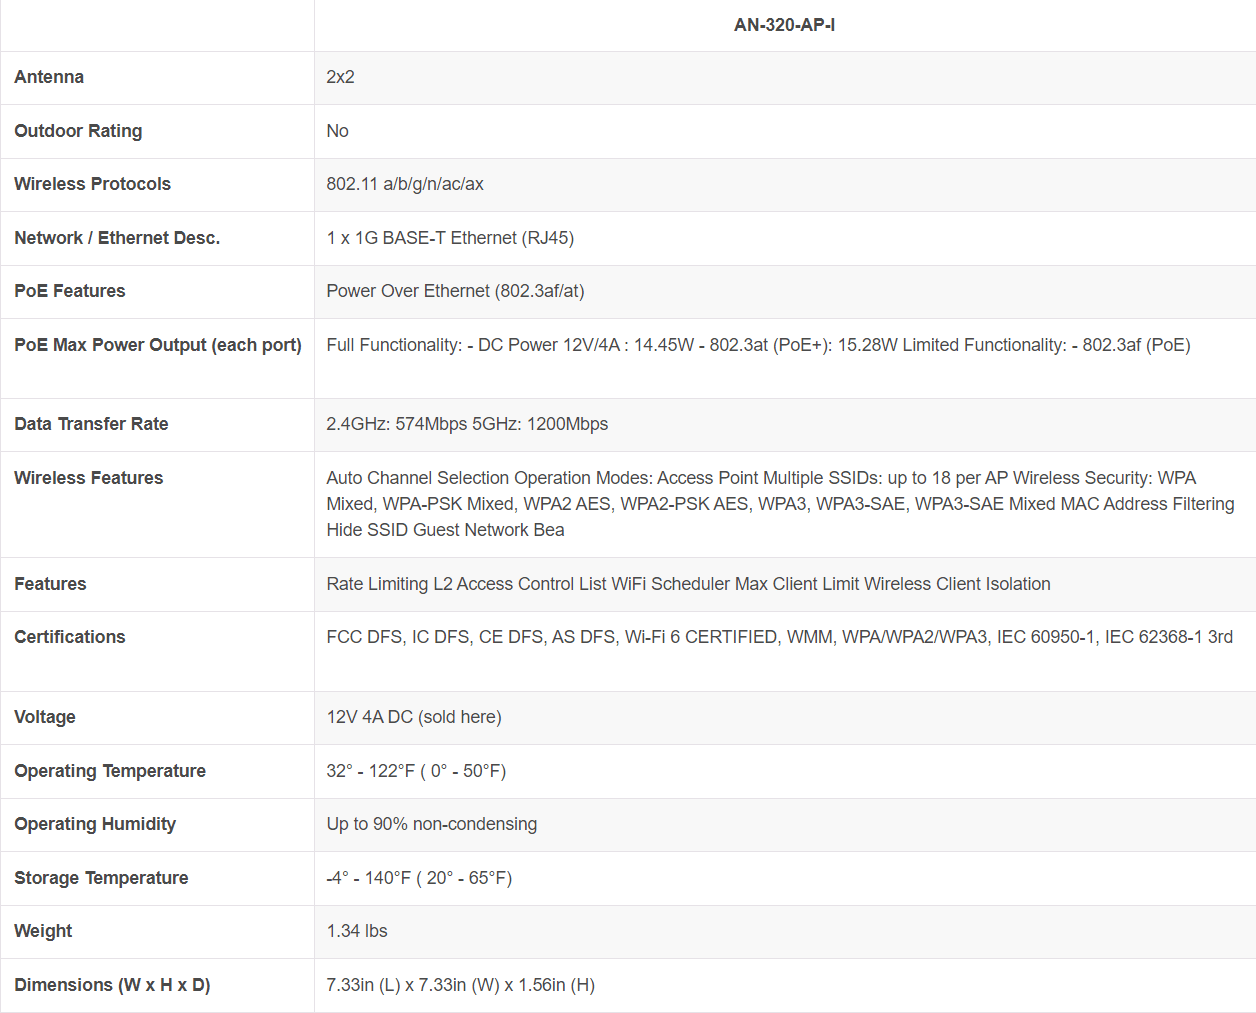
Task: Click the AN-320-AP-I column header
Action: (784, 25)
